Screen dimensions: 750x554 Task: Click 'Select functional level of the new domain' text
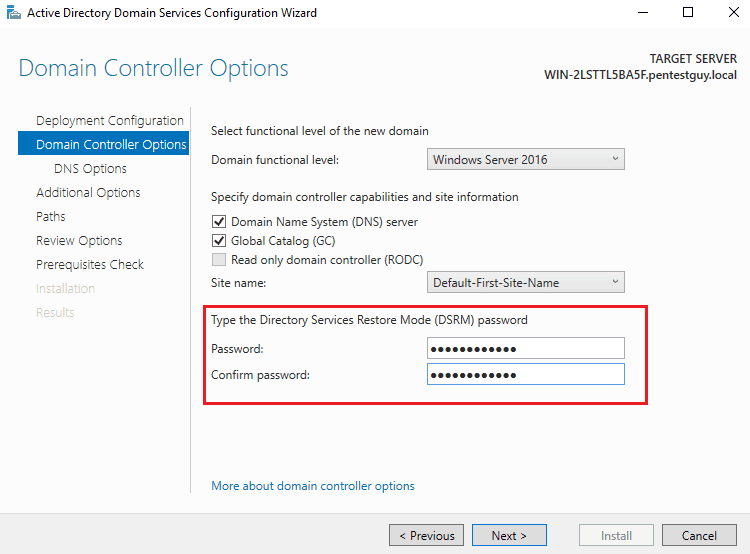320,131
